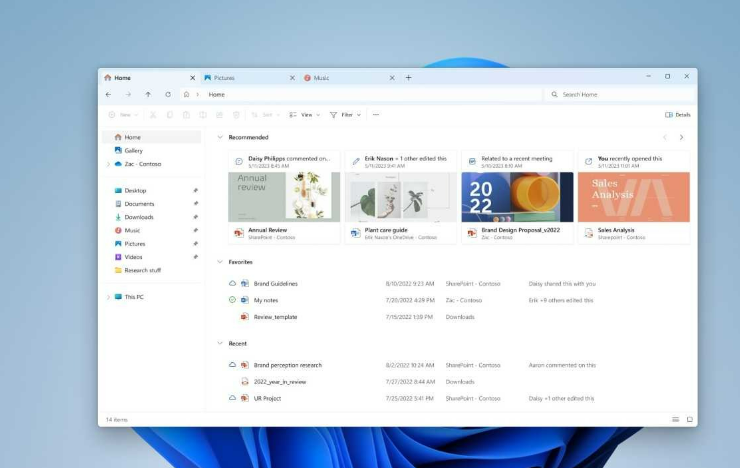The width and height of the screenshot is (740, 468).
Task: Select Home in the sidebar
Action: [x=152, y=137]
